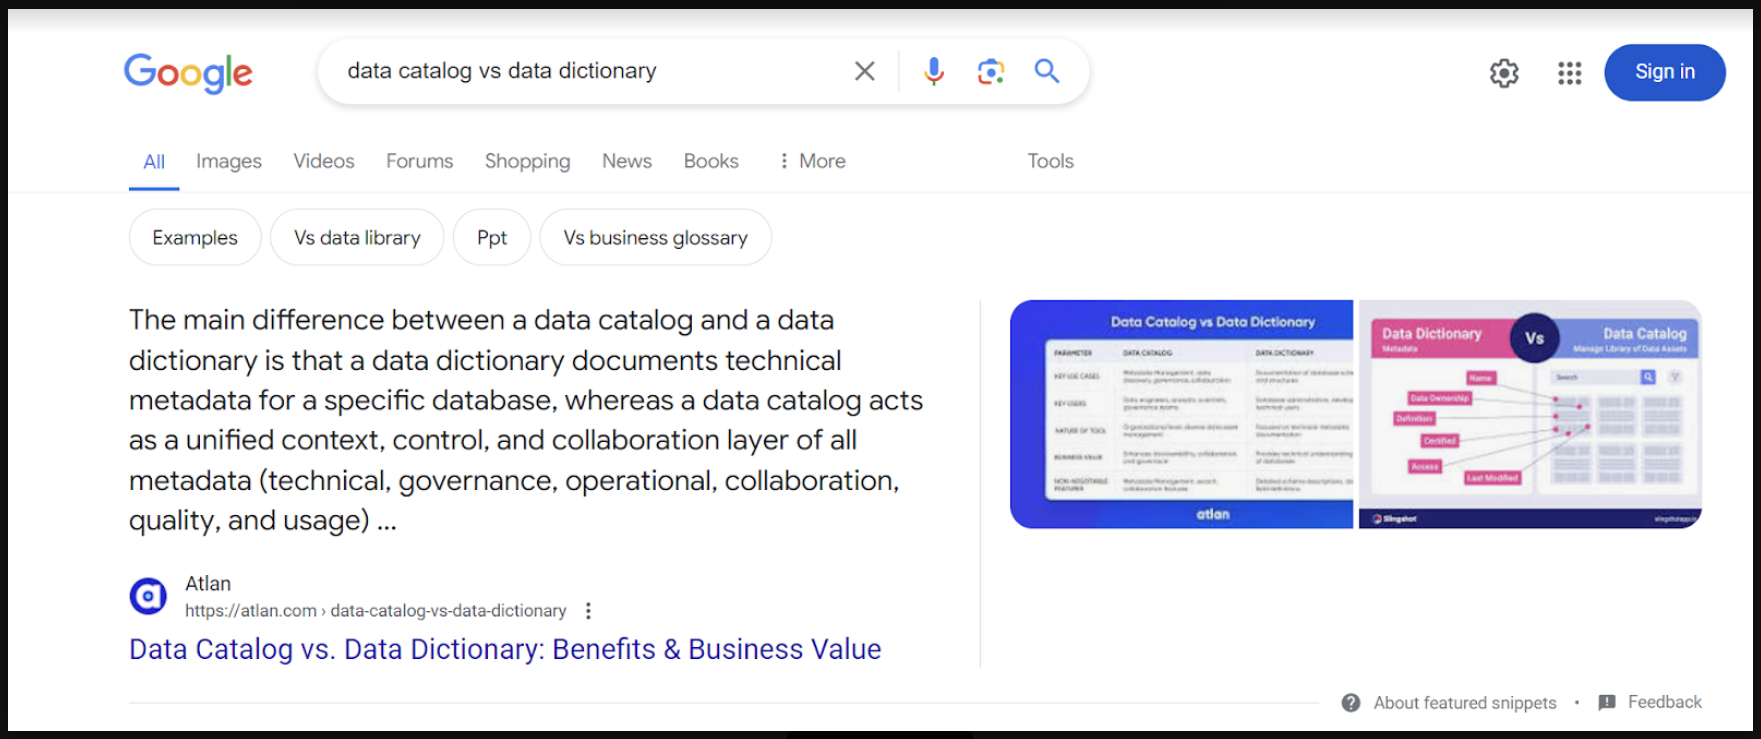Select the Examples suggestion chip

[x=195, y=237]
